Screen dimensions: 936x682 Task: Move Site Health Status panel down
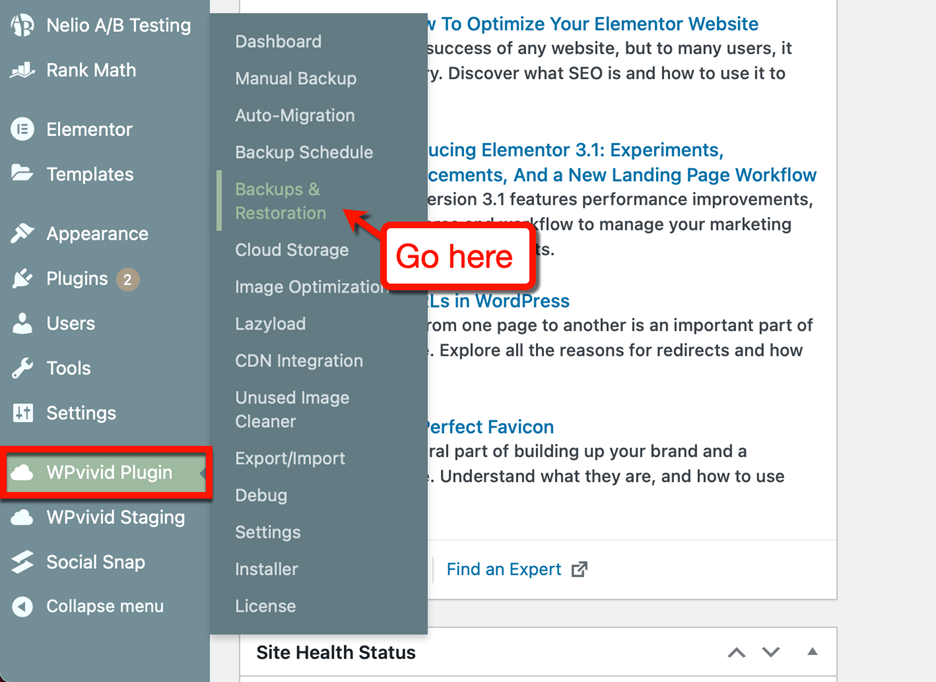coord(771,652)
